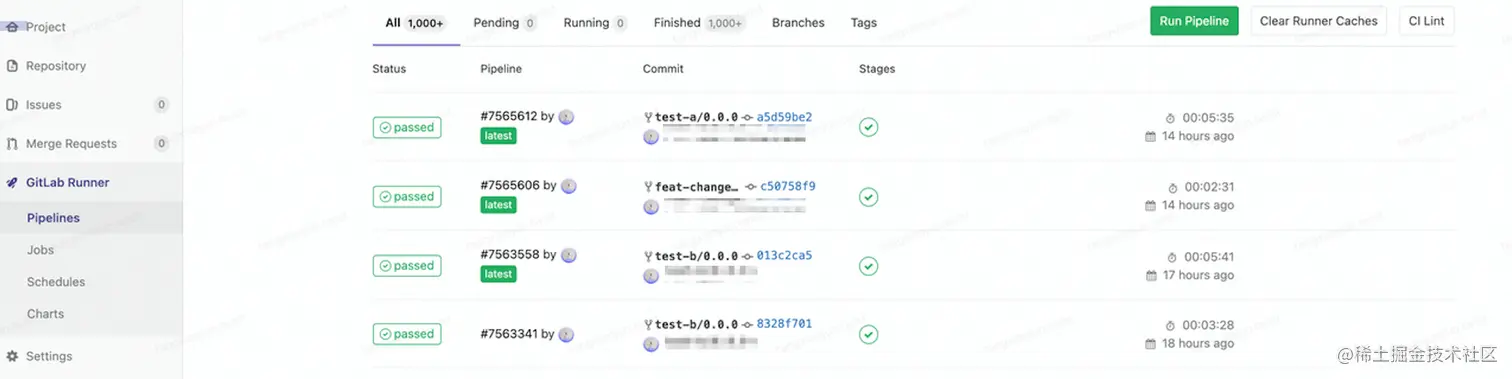Click the Merge Requests sidebar icon

tap(12, 144)
